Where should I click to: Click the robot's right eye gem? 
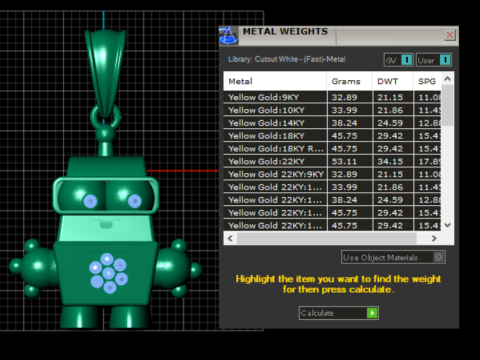click(x=134, y=201)
